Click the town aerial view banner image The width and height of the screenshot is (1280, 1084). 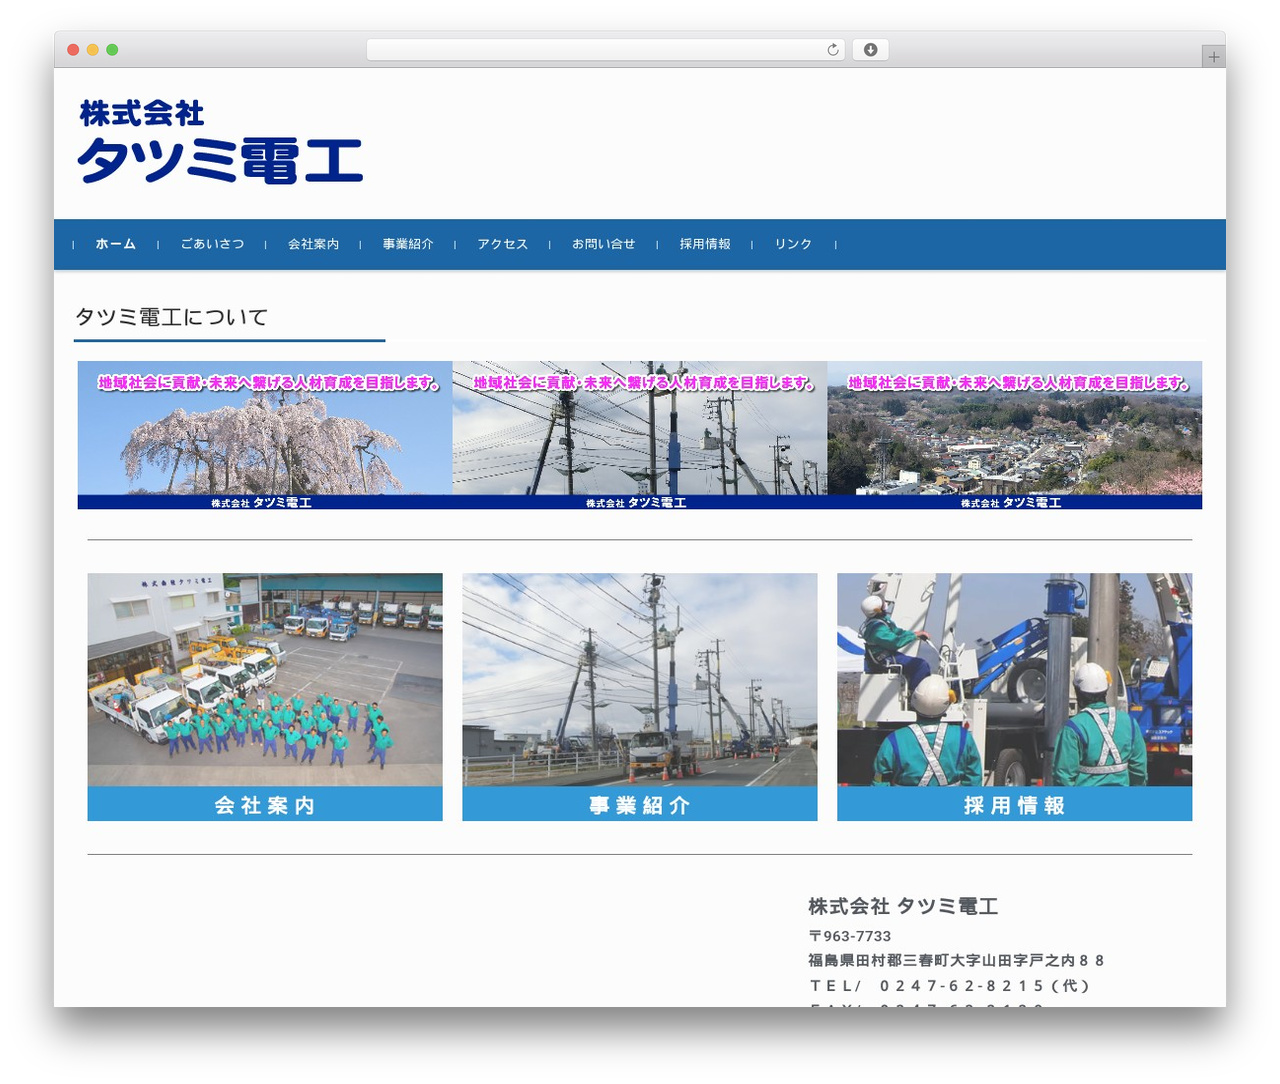(x=1014, y=435)
